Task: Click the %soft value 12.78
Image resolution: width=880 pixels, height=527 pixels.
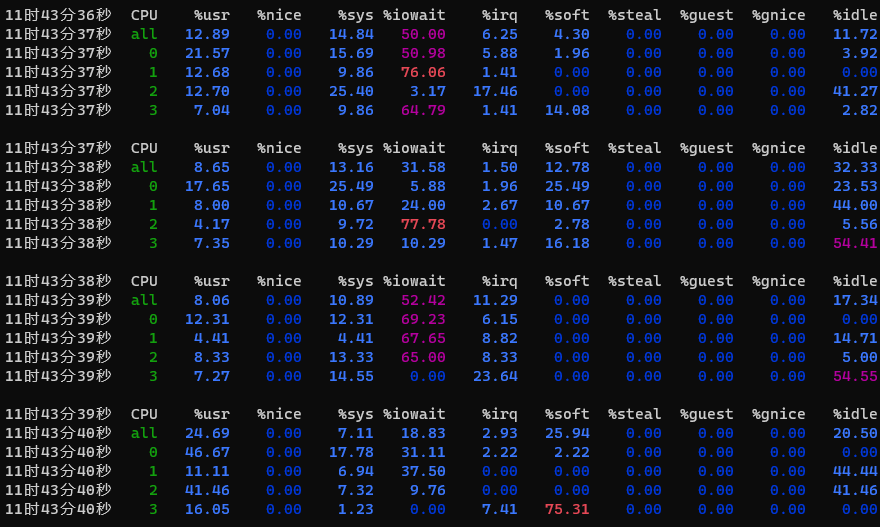Action: coord(567,167)
